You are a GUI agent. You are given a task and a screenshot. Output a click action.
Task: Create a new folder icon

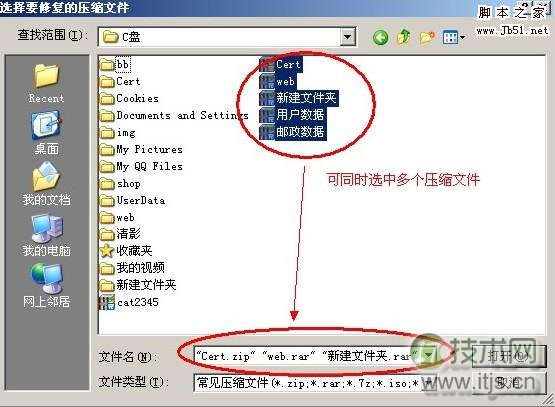click(427, 37)
